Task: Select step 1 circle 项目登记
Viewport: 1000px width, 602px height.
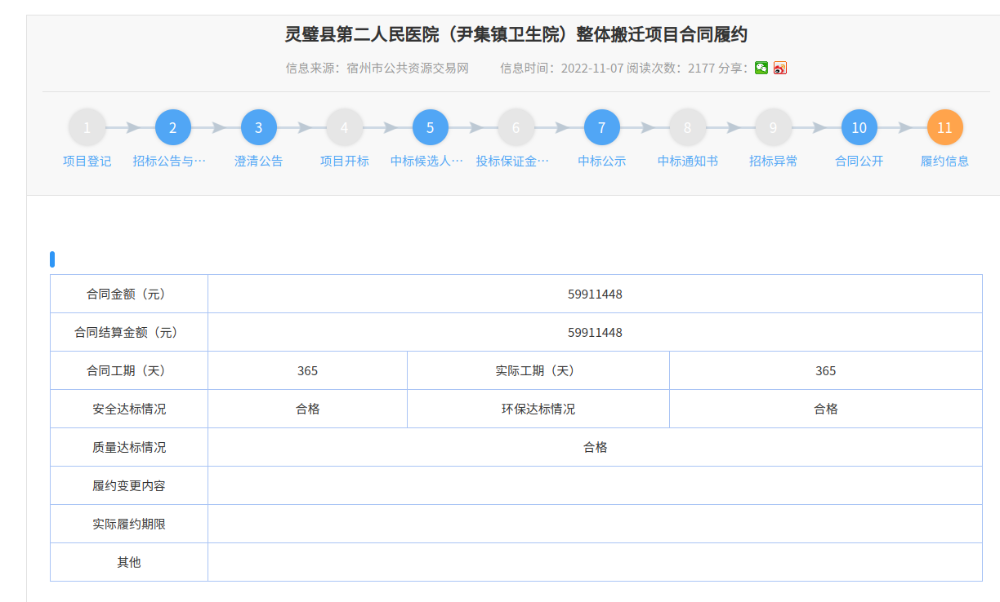Action: pos(87,128)
